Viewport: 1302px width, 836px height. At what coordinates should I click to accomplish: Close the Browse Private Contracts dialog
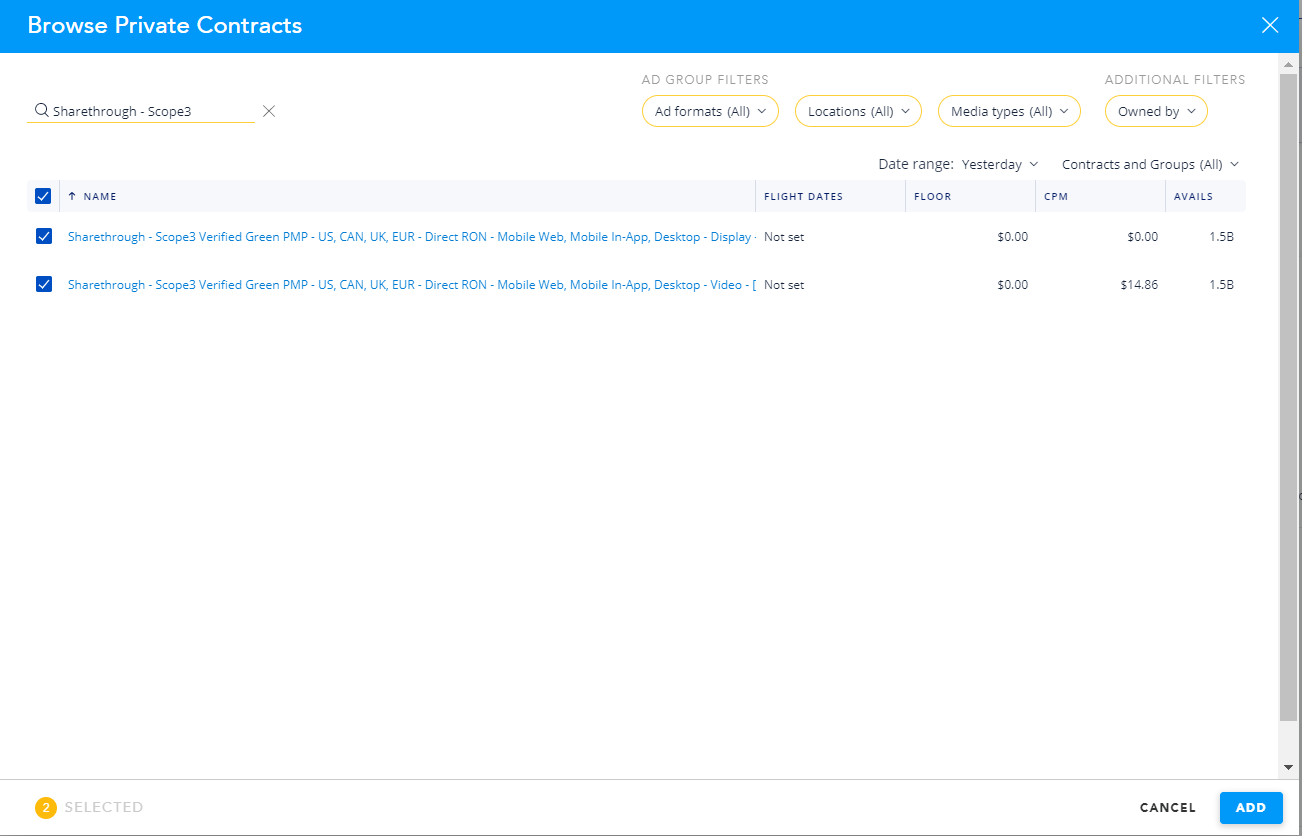click(x=1270, y=26)
